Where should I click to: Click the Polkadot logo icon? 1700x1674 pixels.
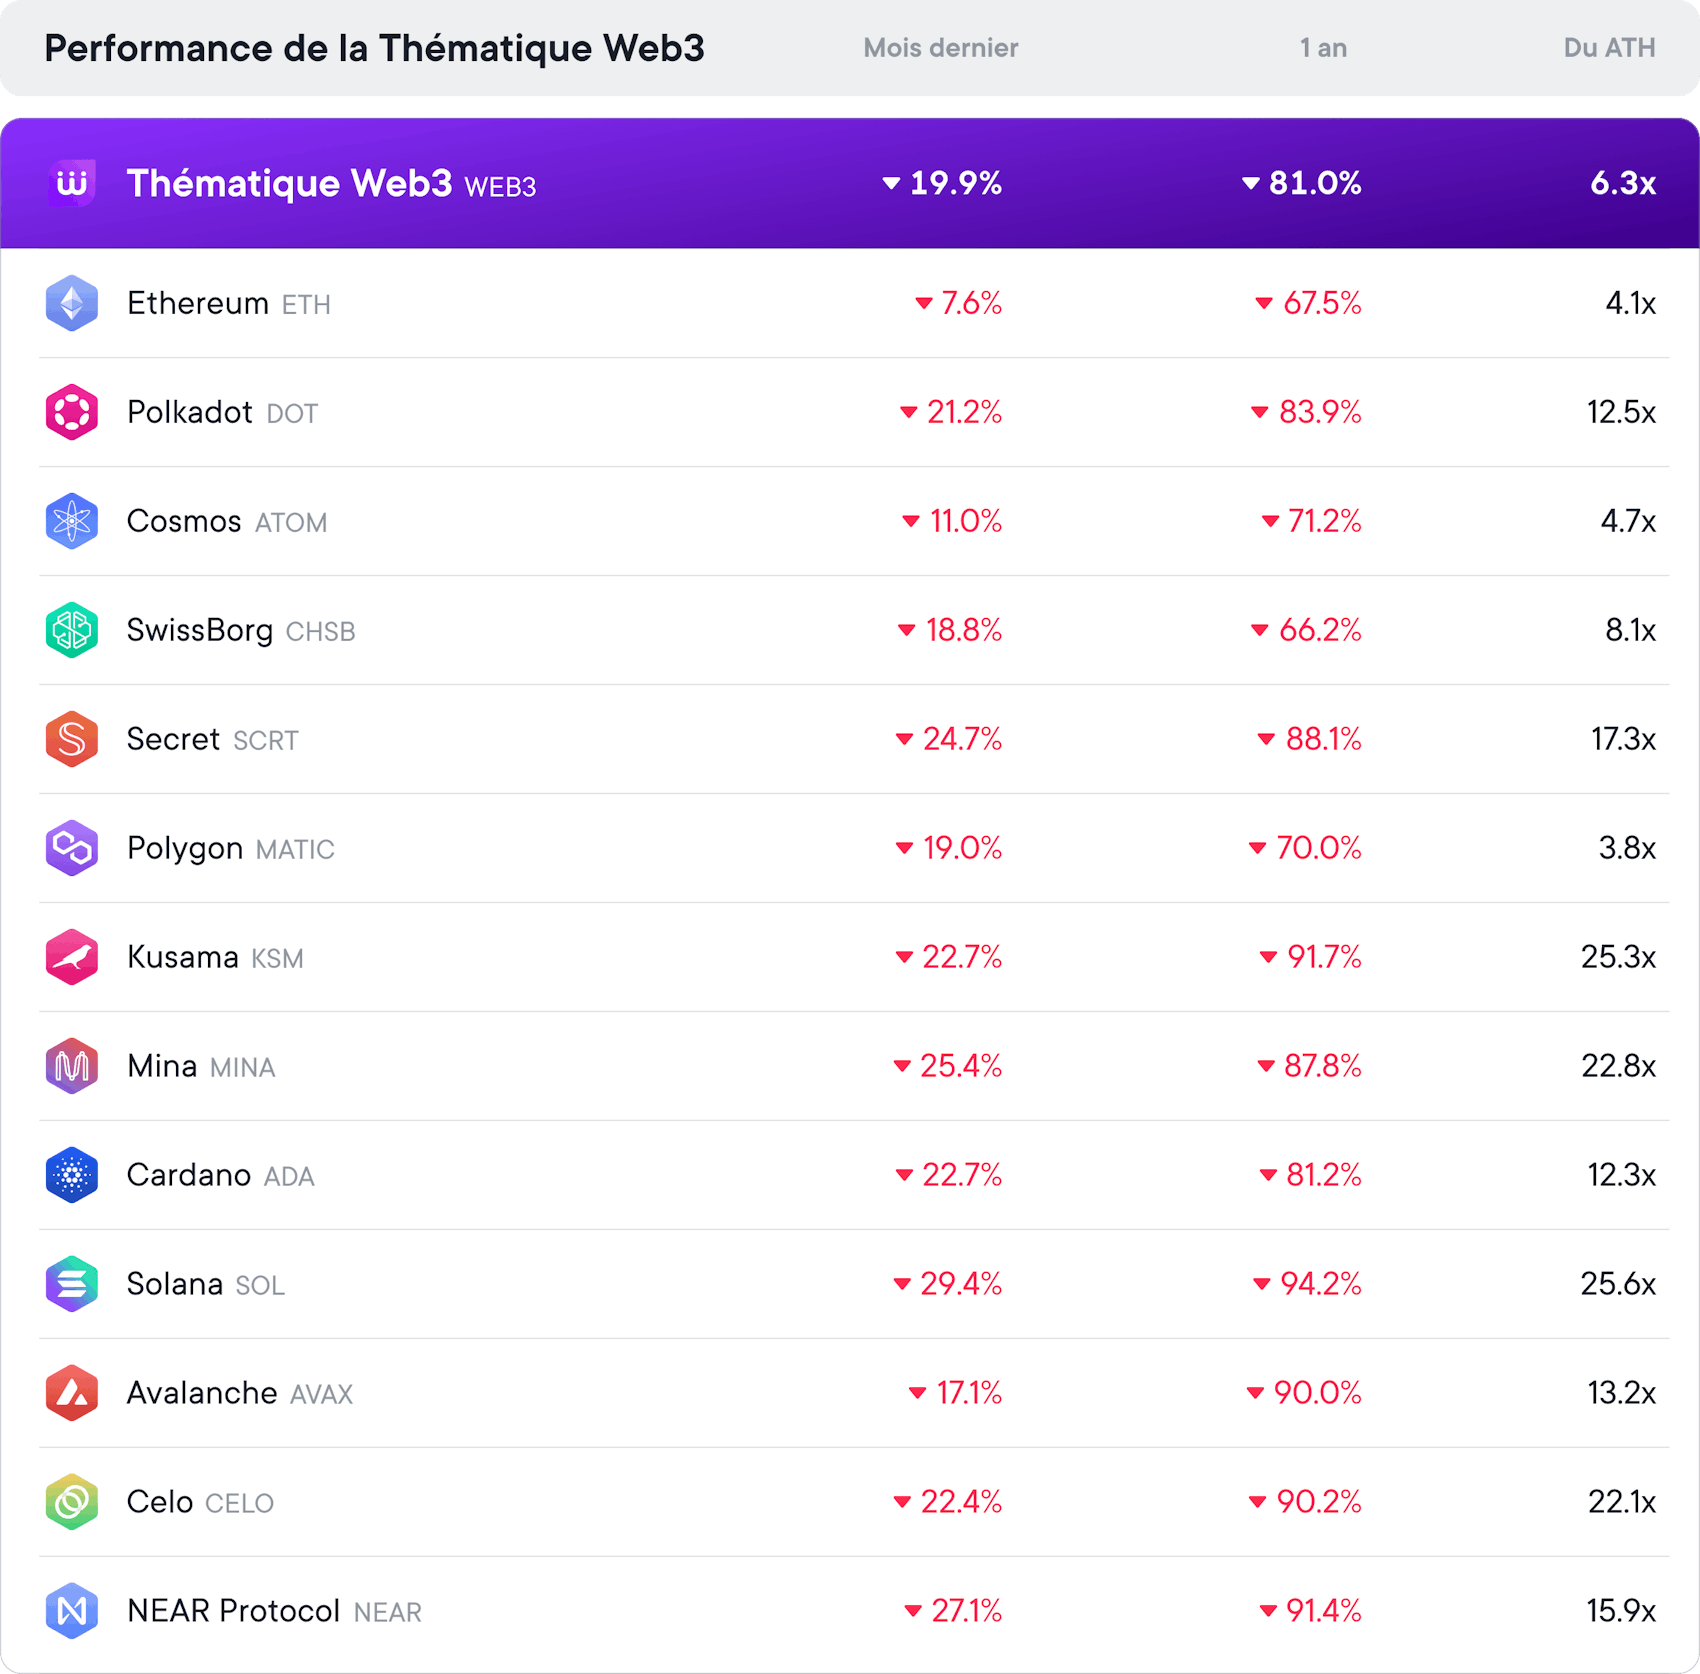(72, 412)
